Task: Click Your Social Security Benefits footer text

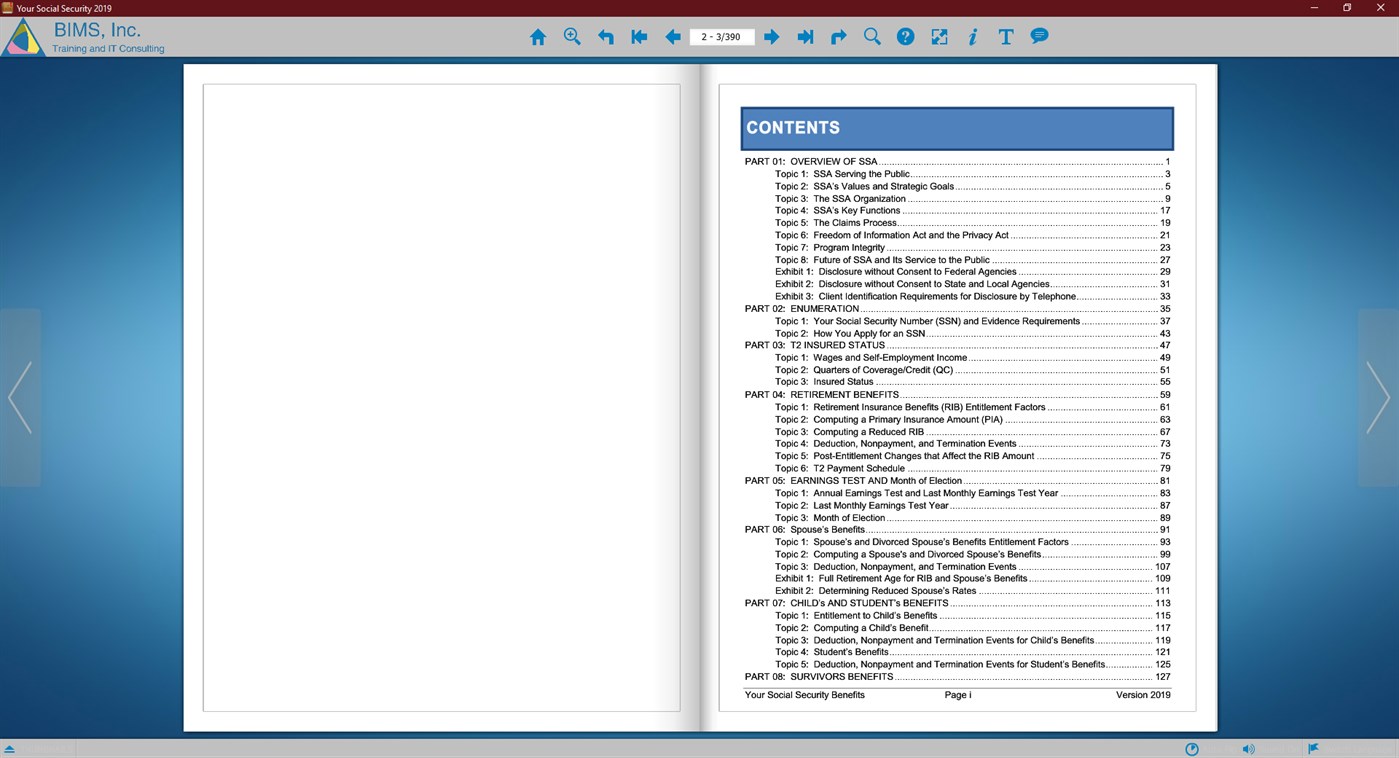Action: click(x=804, y=695)
